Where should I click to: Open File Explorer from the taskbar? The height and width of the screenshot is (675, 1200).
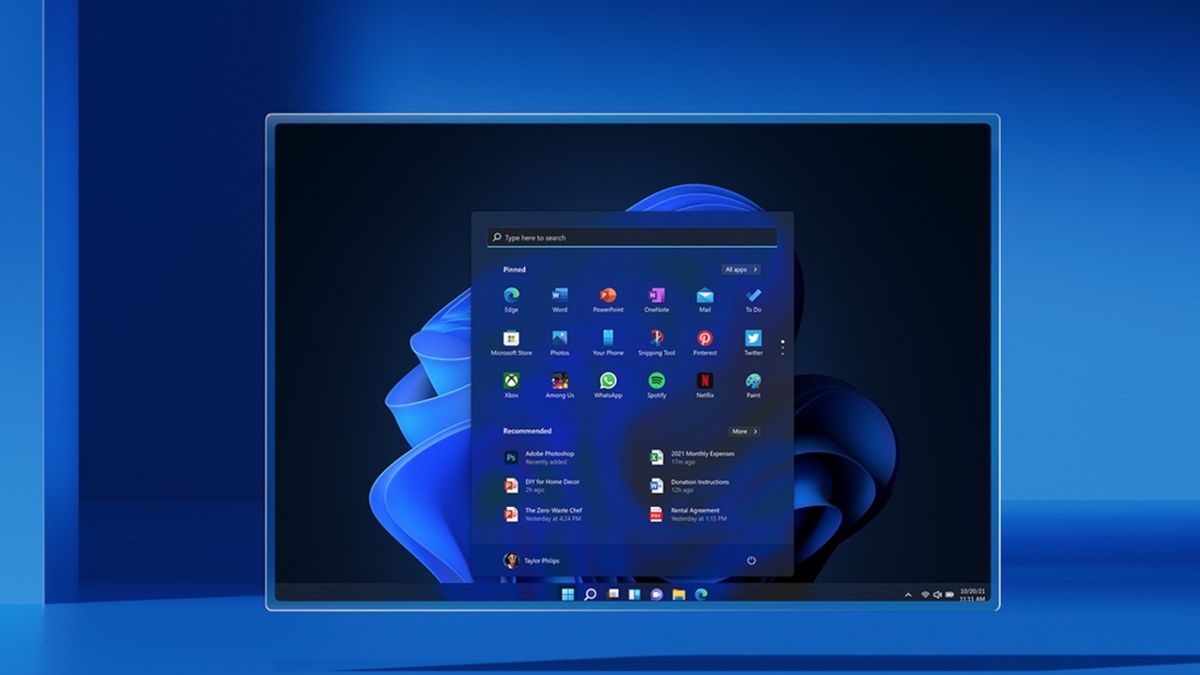tap(679, 593)
